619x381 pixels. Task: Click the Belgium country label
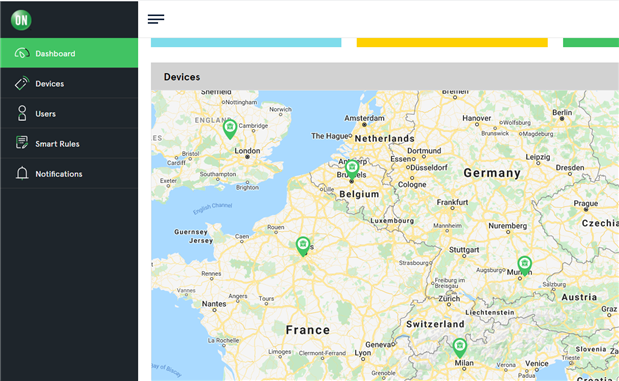[359, 194]
